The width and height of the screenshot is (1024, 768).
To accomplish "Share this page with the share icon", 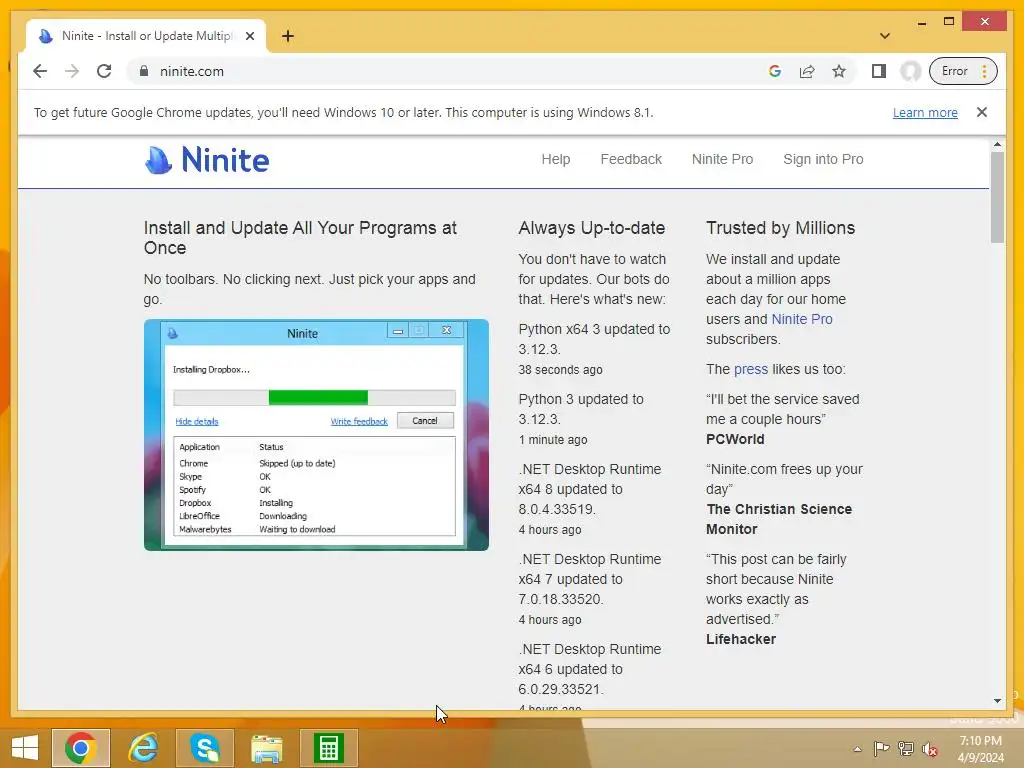I will coord(807,71).
